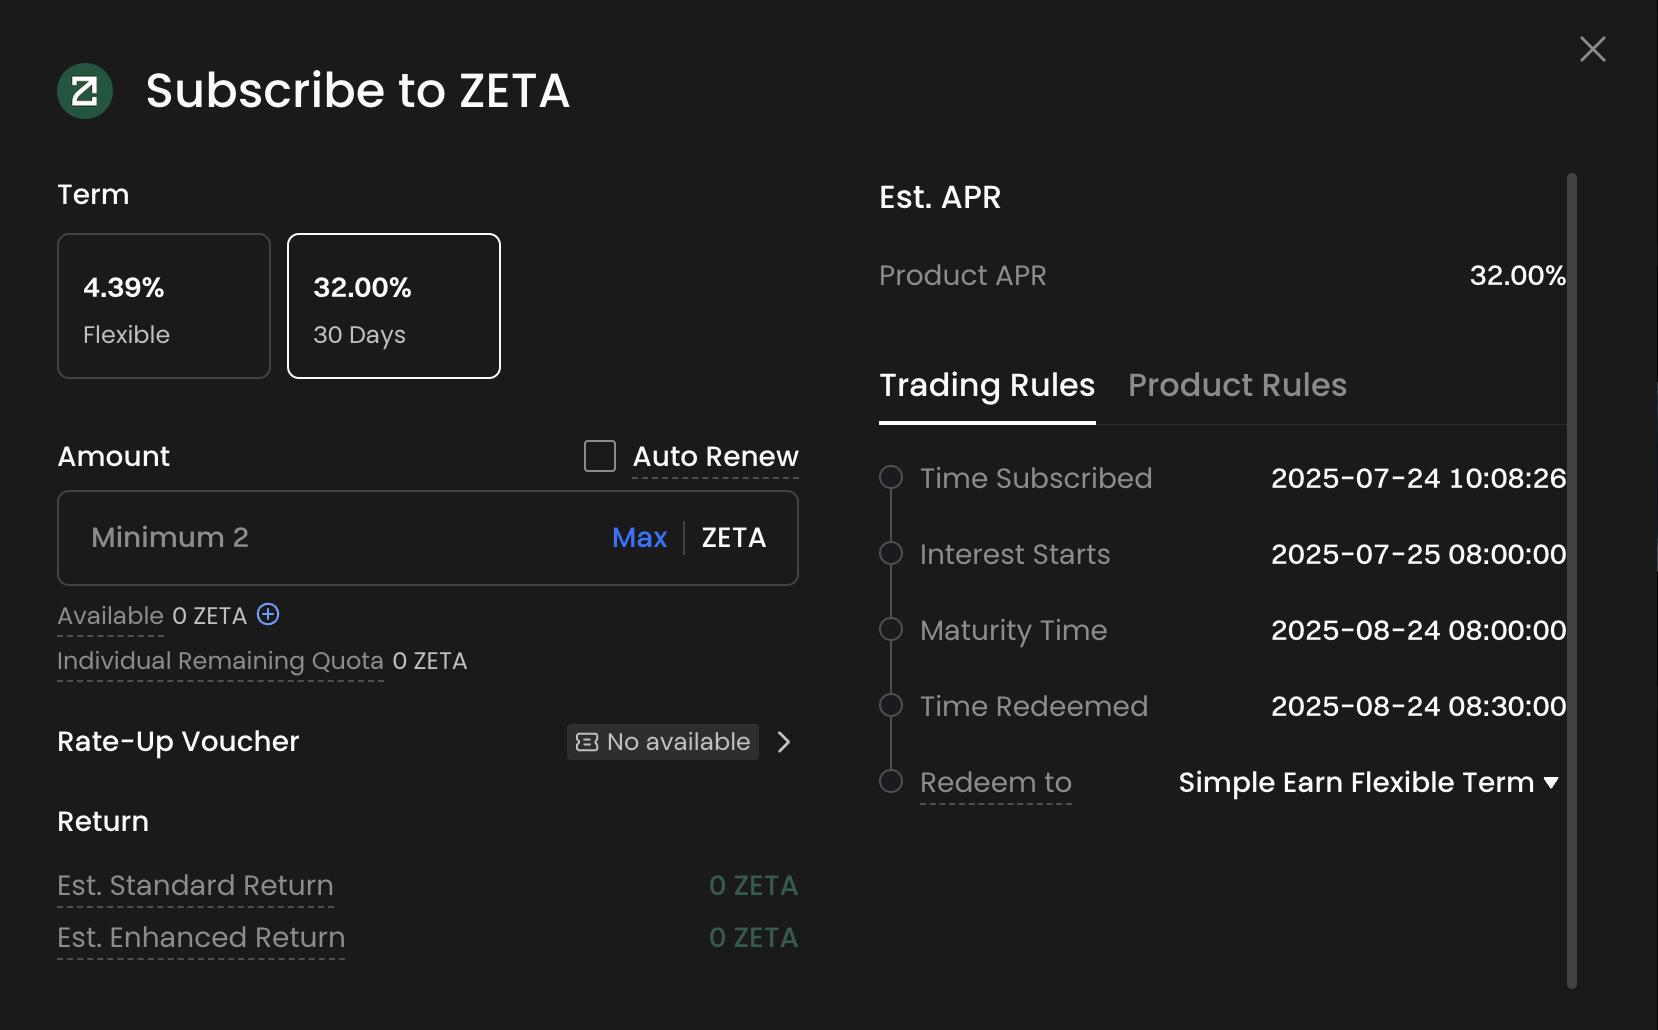Close the Subscribe to ZETA dialog
This screenshot has height=1030, width=1658.
[1593, 49]
